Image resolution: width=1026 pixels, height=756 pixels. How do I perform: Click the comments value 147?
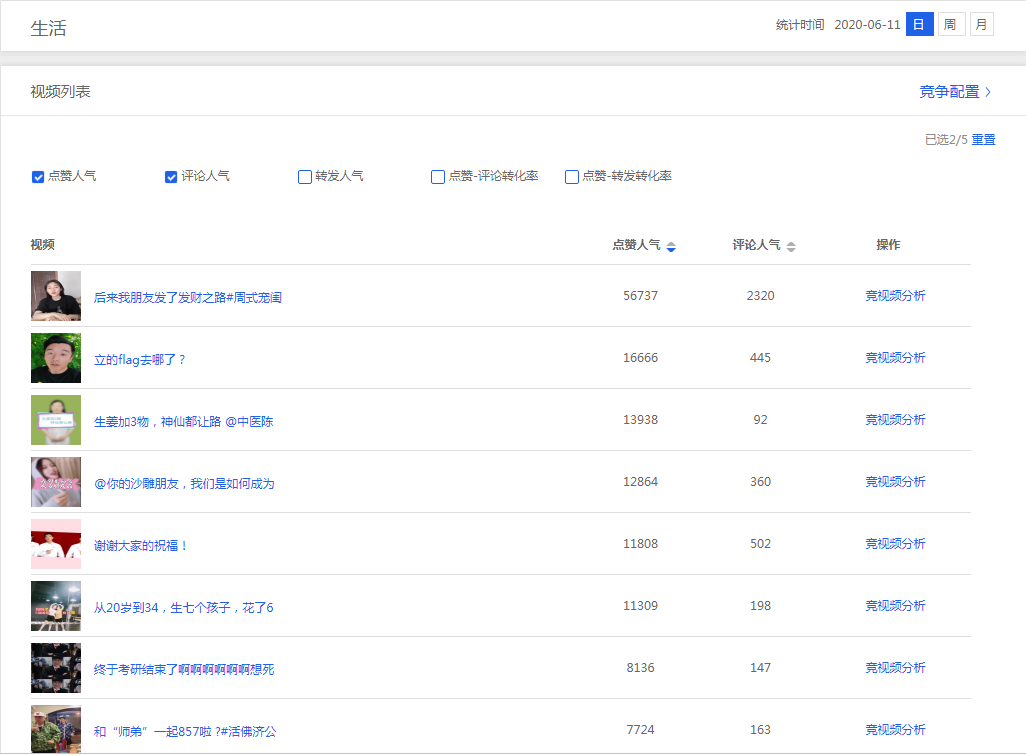pos(760,668)
